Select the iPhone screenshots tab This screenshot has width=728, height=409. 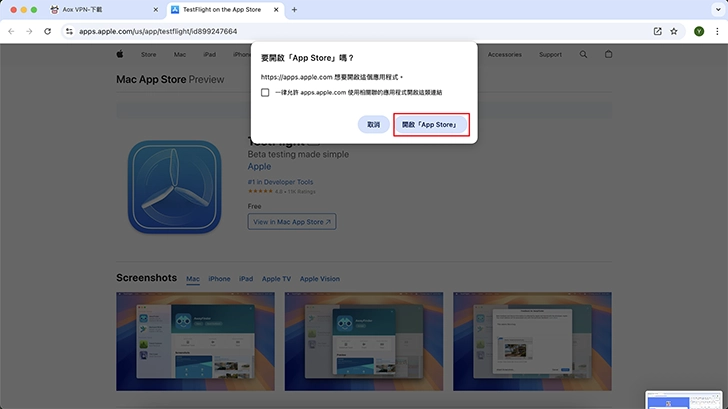[219, 279]
